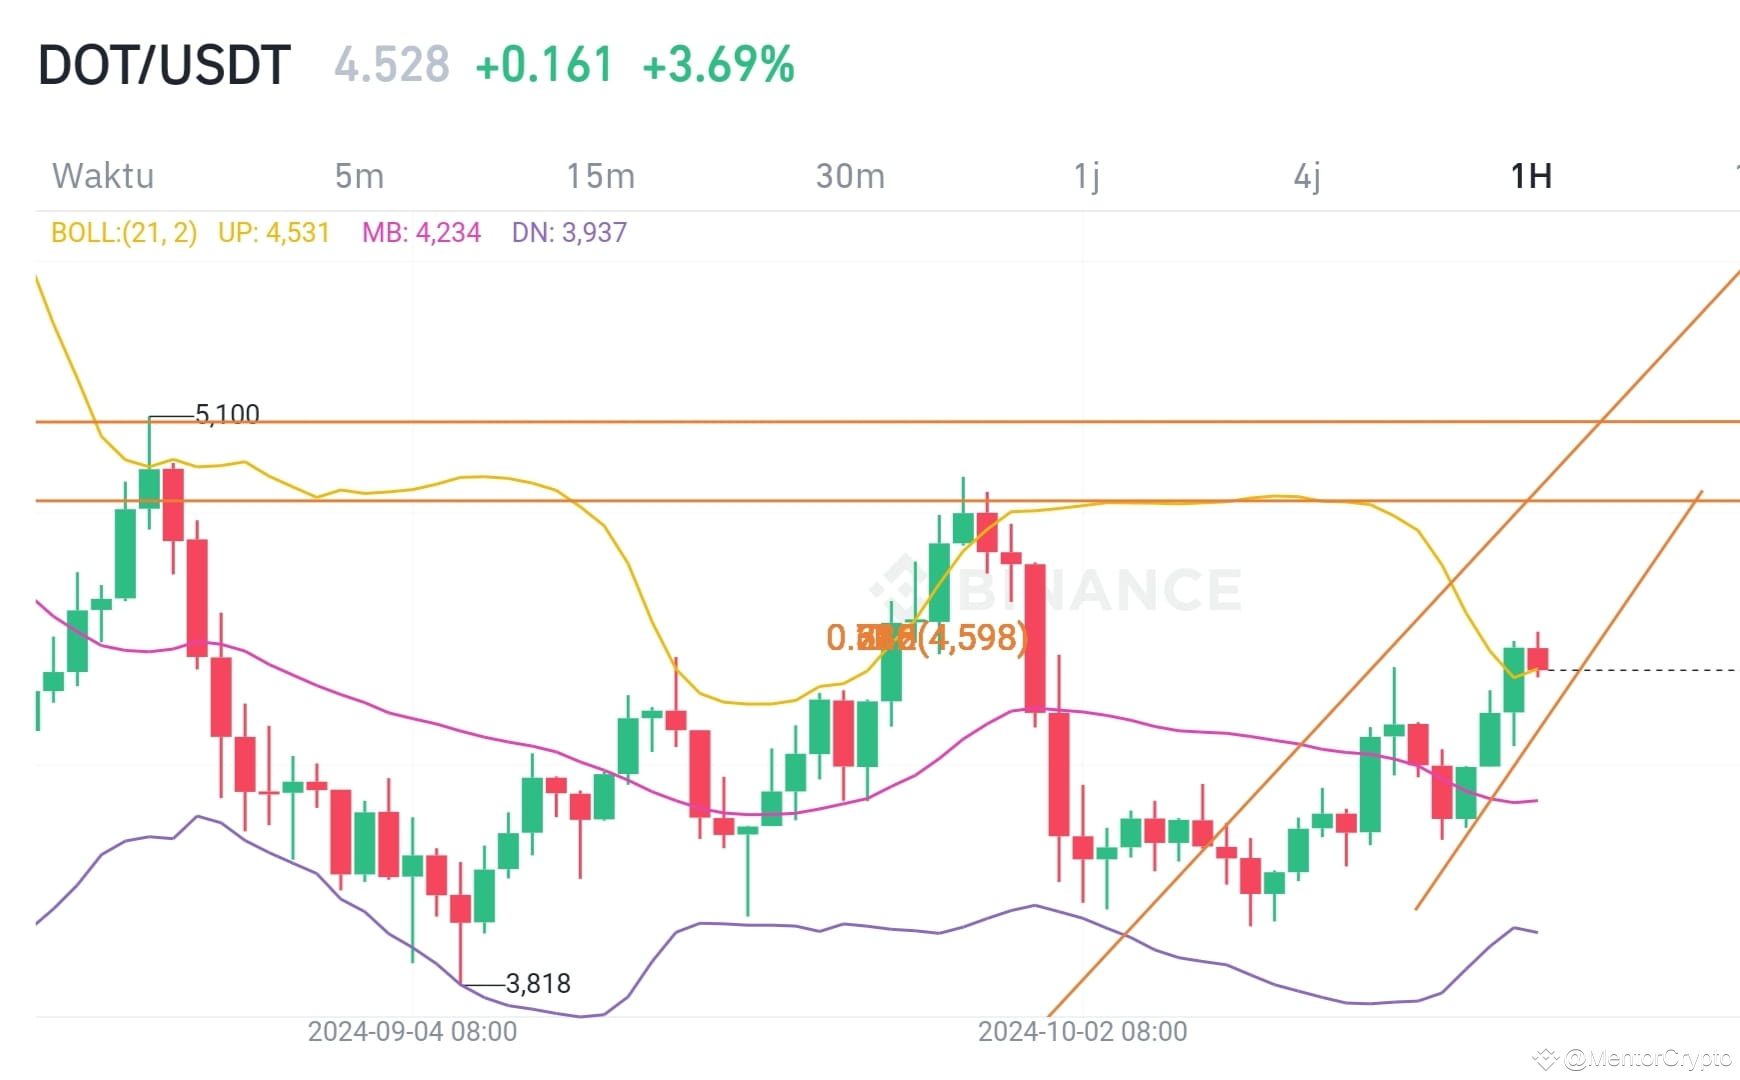The height and width of the screenshot is (1080, 1740).
Task: Select the 4j timeframe tab
Action: point(1308,175)
